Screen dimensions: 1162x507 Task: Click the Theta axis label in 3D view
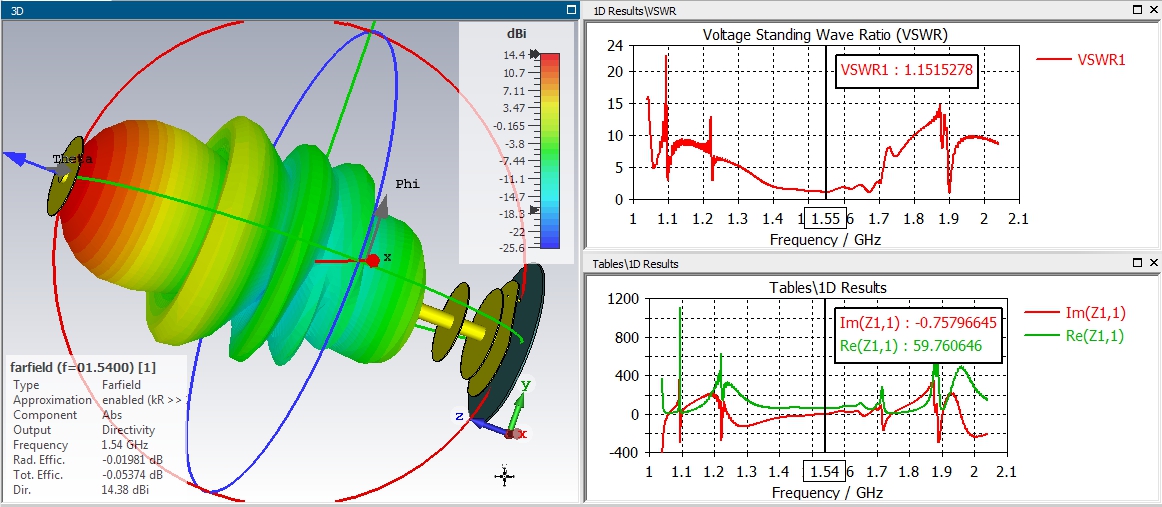[72, 160]
